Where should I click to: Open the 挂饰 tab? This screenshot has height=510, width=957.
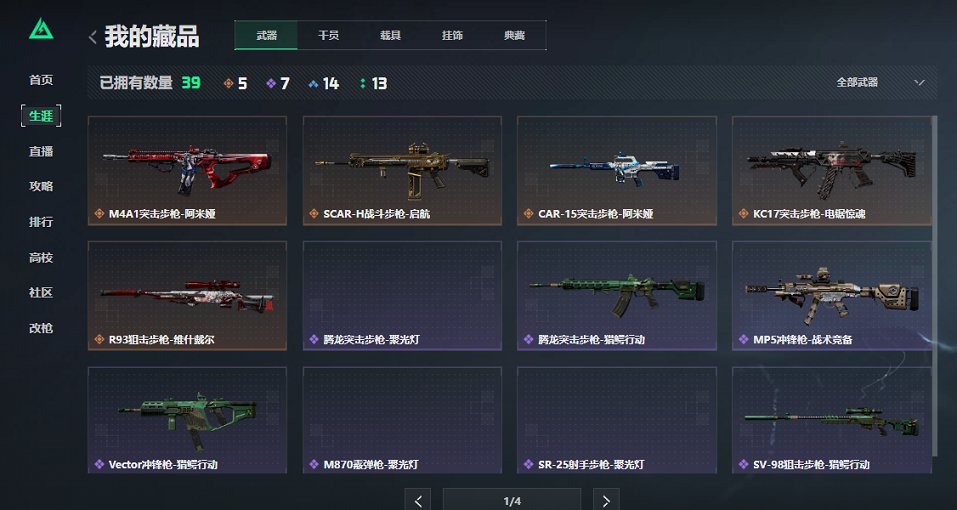point(452,35)
